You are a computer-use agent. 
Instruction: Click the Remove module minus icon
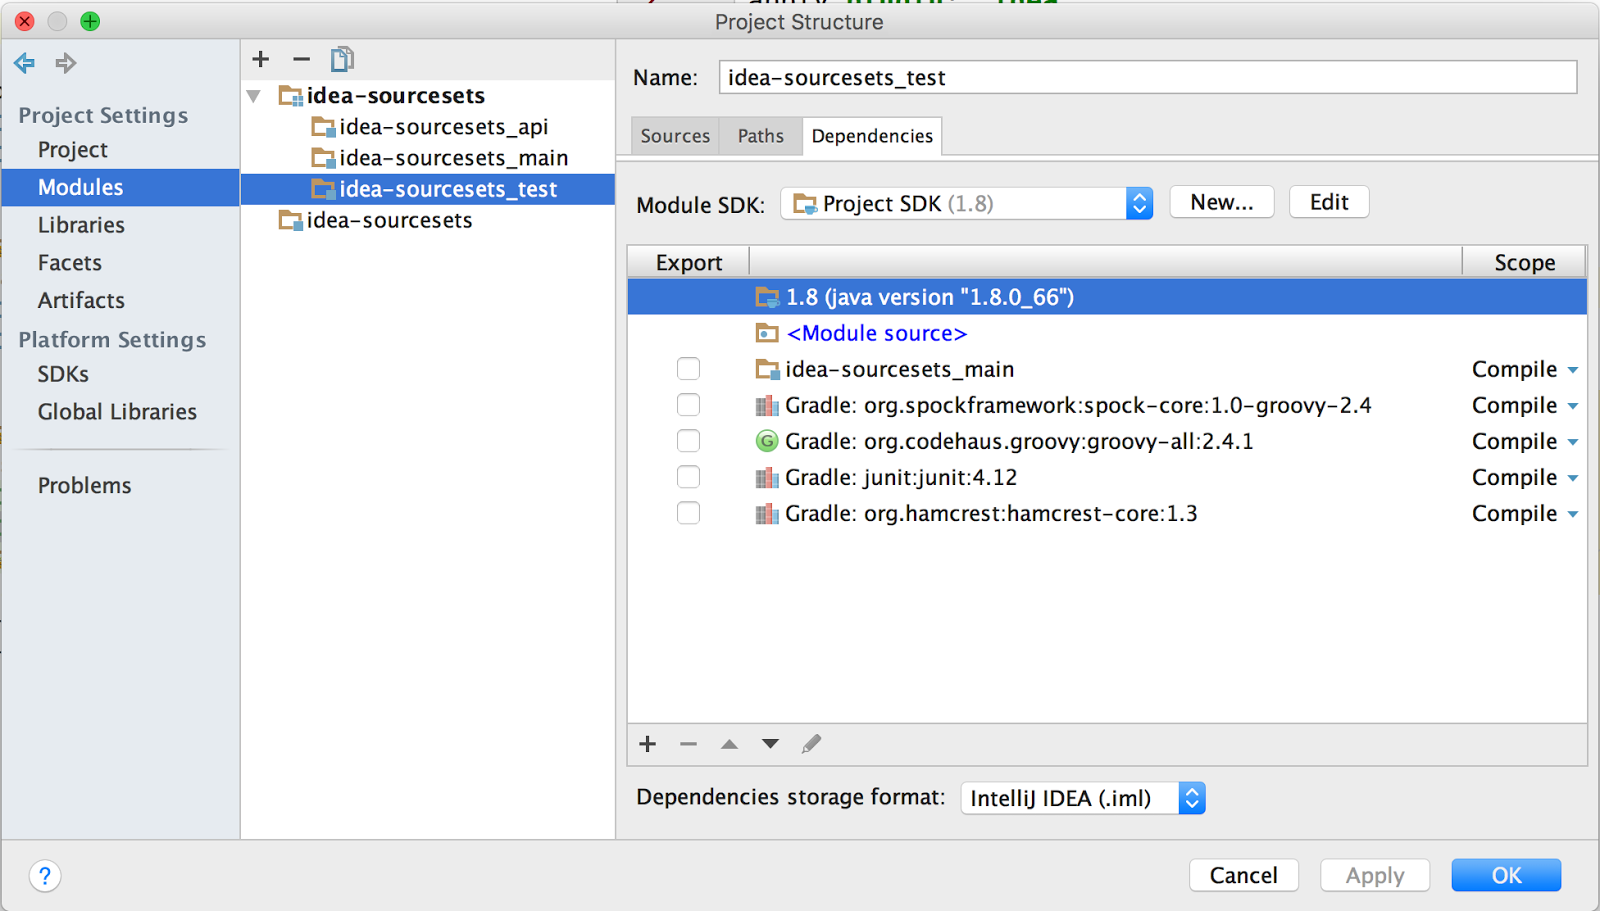pos(301,59)
